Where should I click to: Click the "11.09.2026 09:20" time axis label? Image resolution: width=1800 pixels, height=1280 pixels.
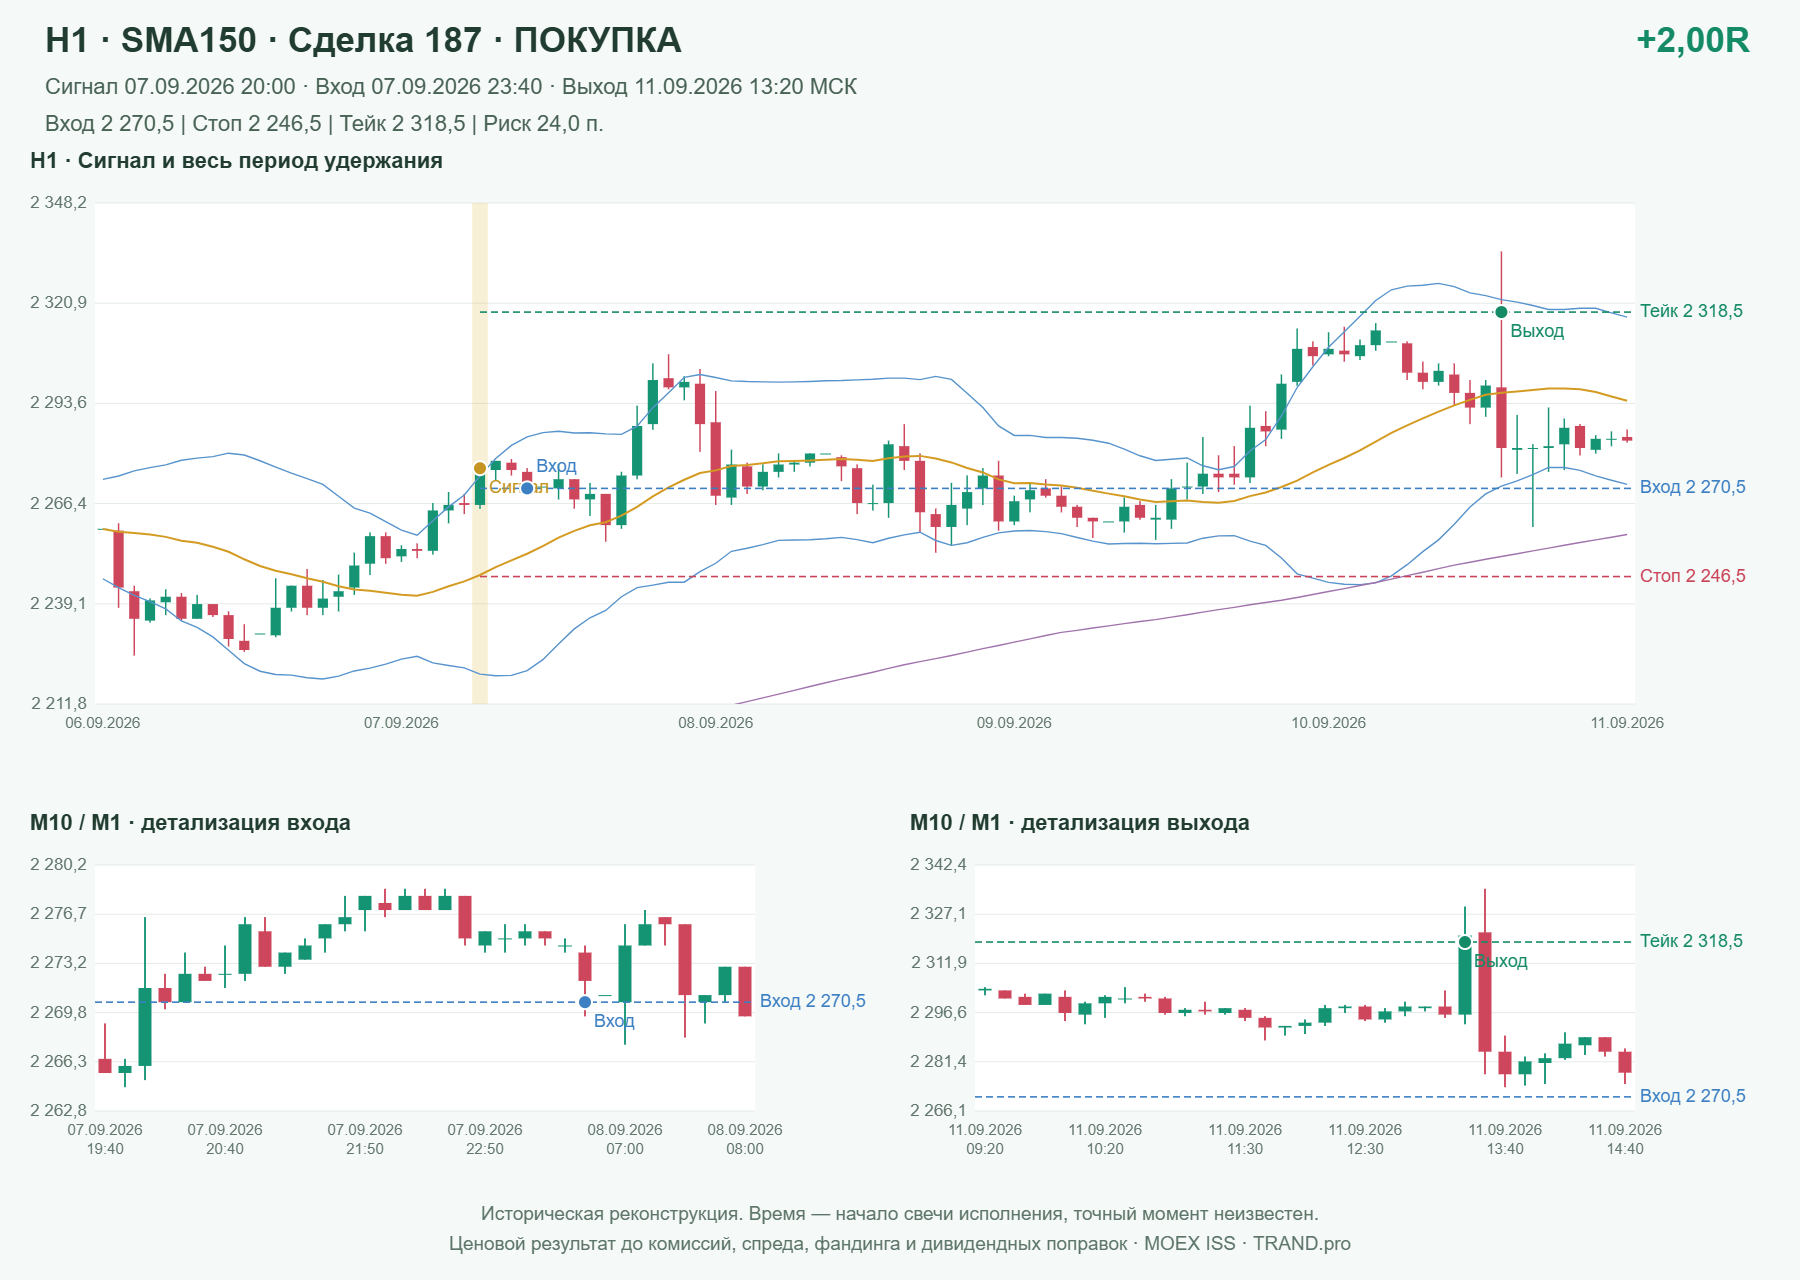tap(985, 1139)
